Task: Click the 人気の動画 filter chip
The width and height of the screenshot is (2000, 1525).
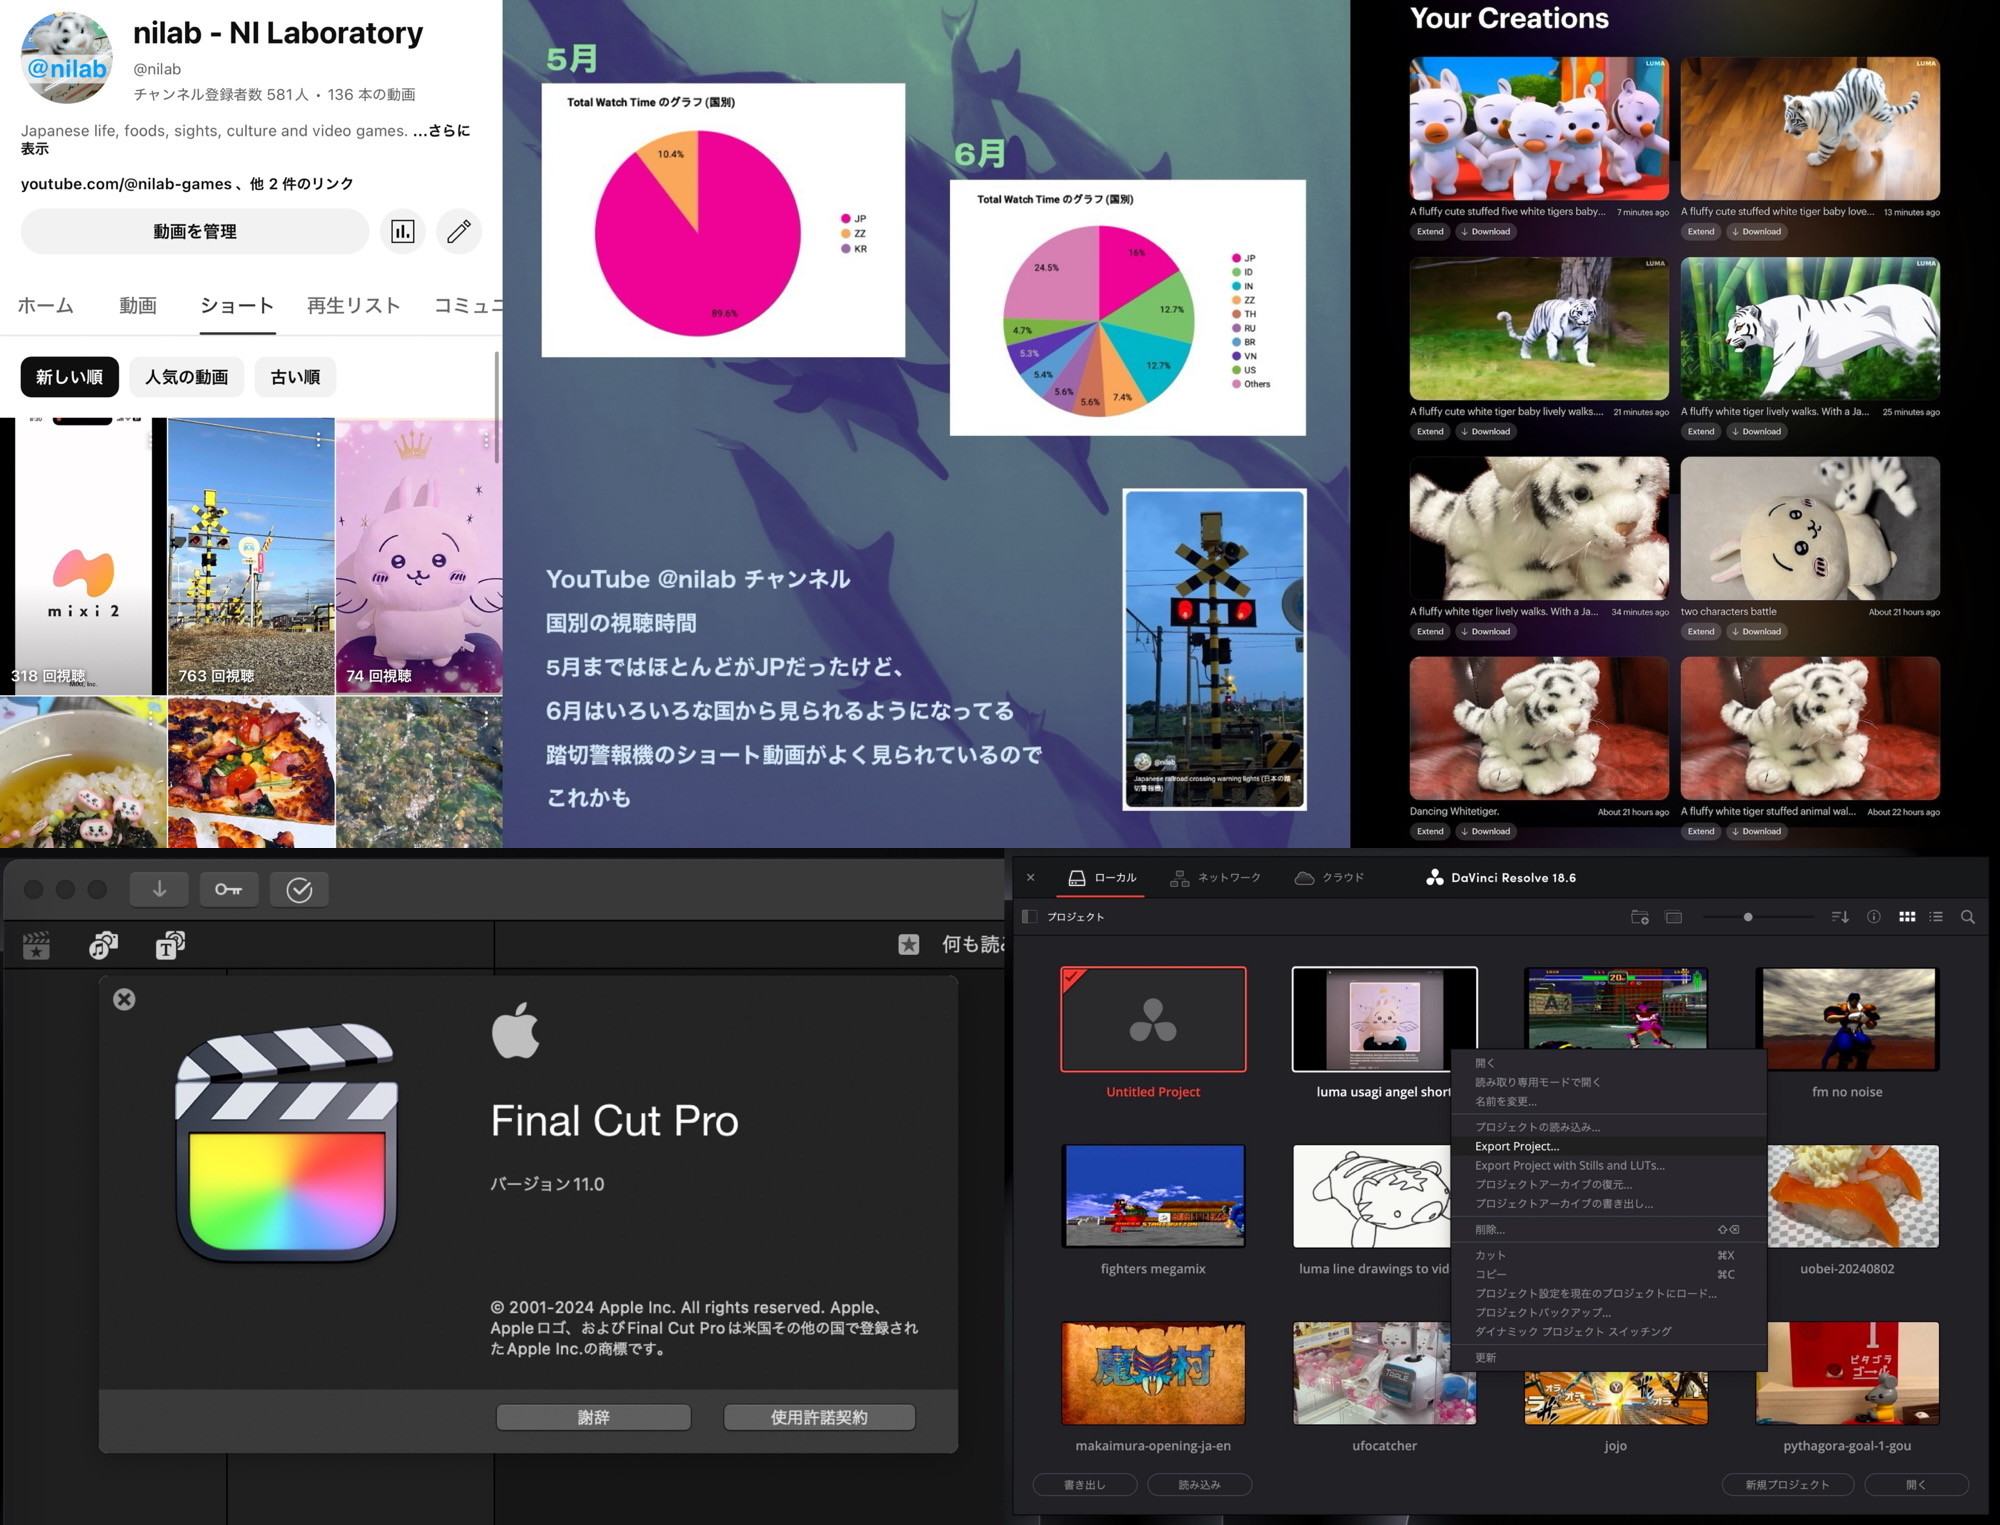Action: pos(187,377)
